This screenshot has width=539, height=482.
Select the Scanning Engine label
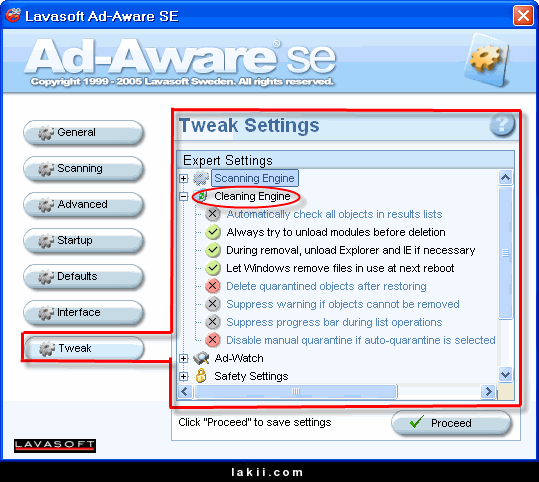254,178
